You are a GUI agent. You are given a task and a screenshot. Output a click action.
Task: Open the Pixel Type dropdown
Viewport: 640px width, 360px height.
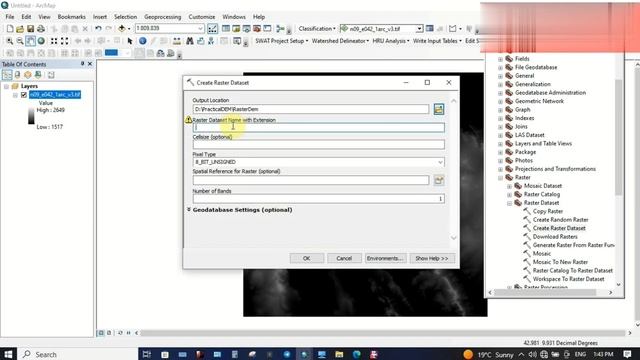click(x=440, y=162)
